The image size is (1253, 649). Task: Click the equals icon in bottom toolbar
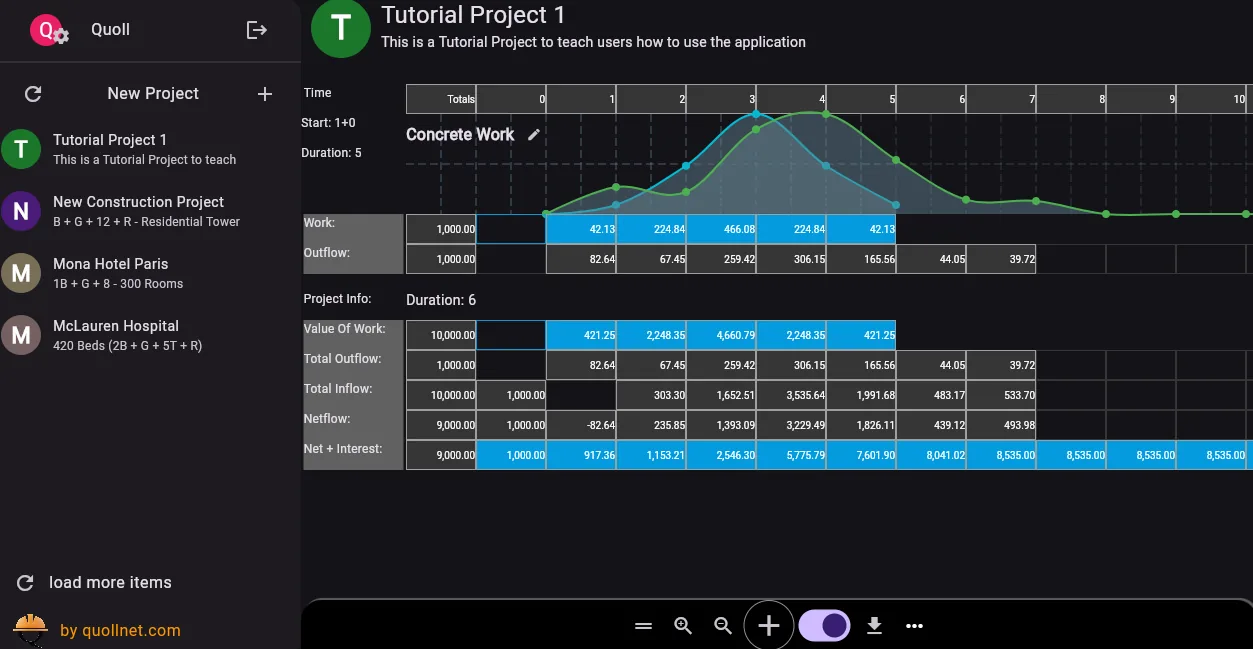point(643,625)
